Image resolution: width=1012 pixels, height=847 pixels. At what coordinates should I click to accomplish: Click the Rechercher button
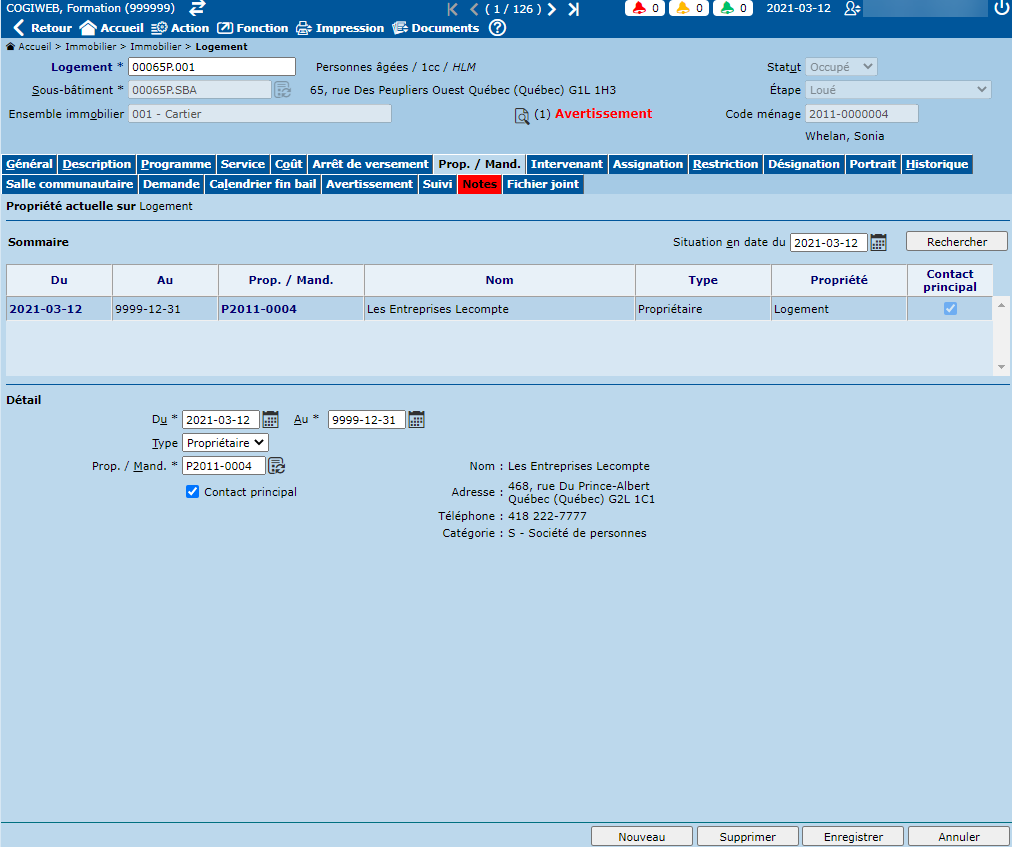956,242
